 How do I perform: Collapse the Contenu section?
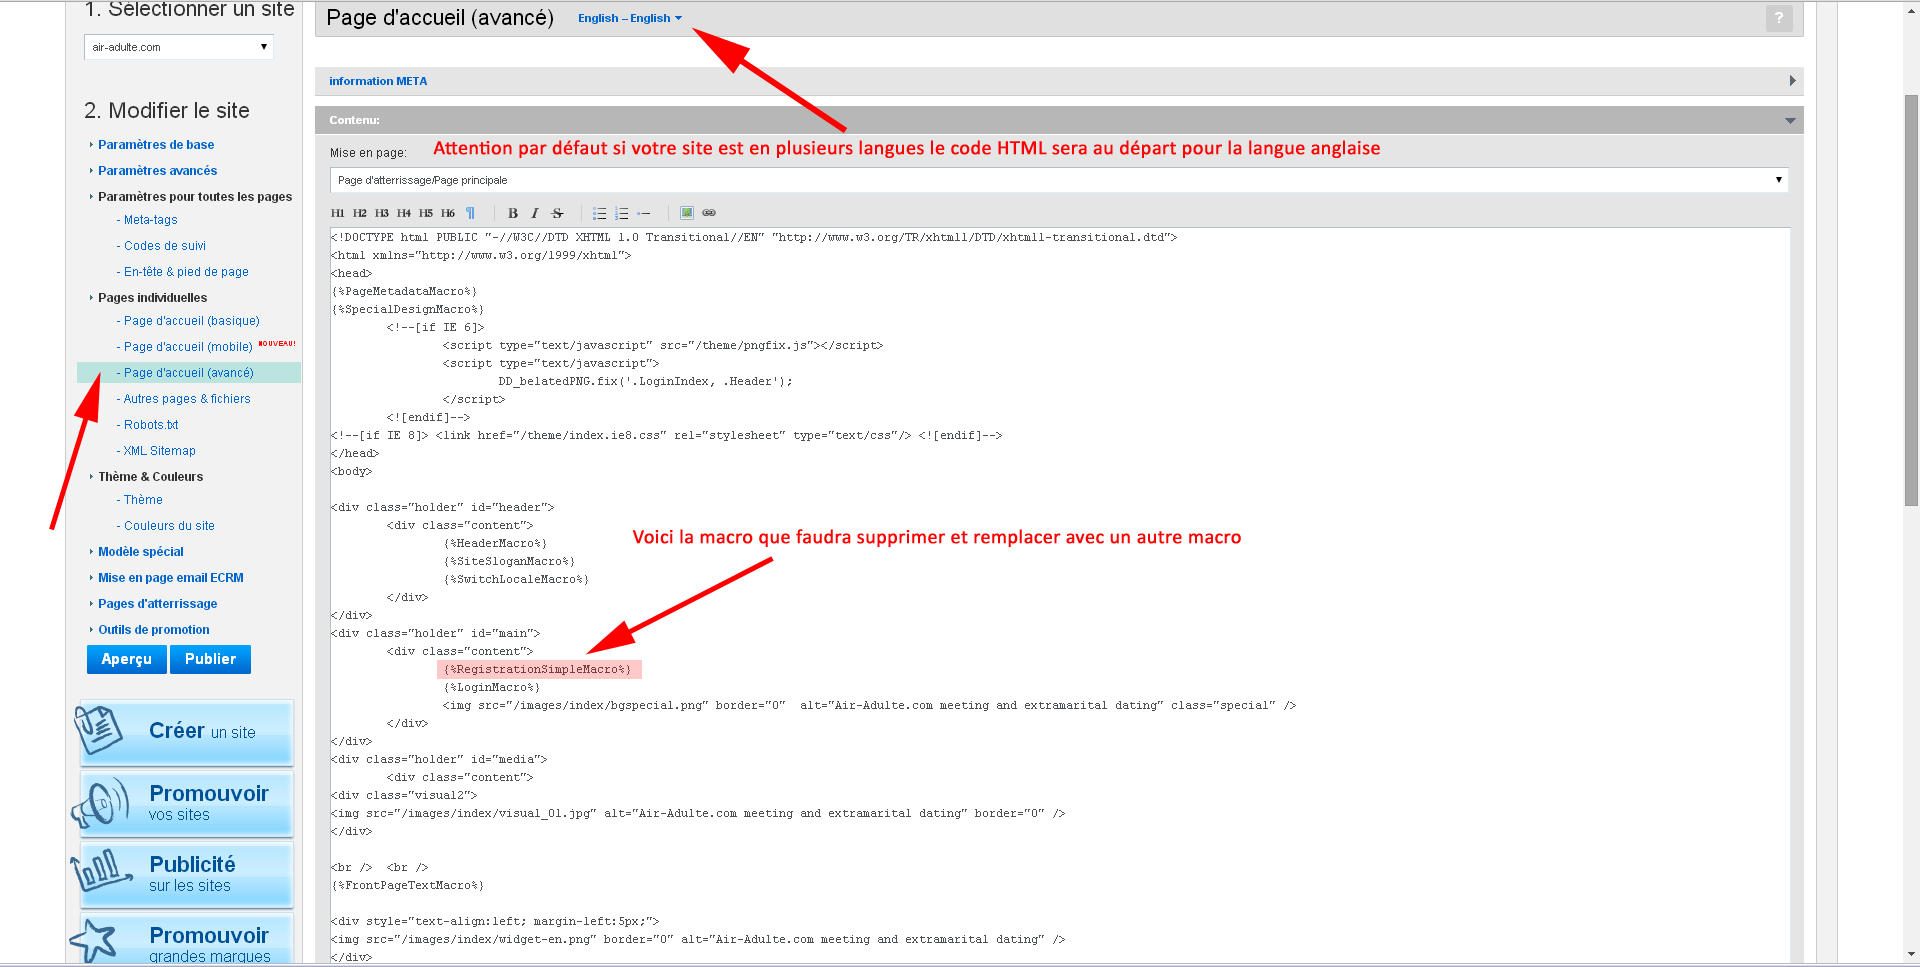pos(1059,120)
